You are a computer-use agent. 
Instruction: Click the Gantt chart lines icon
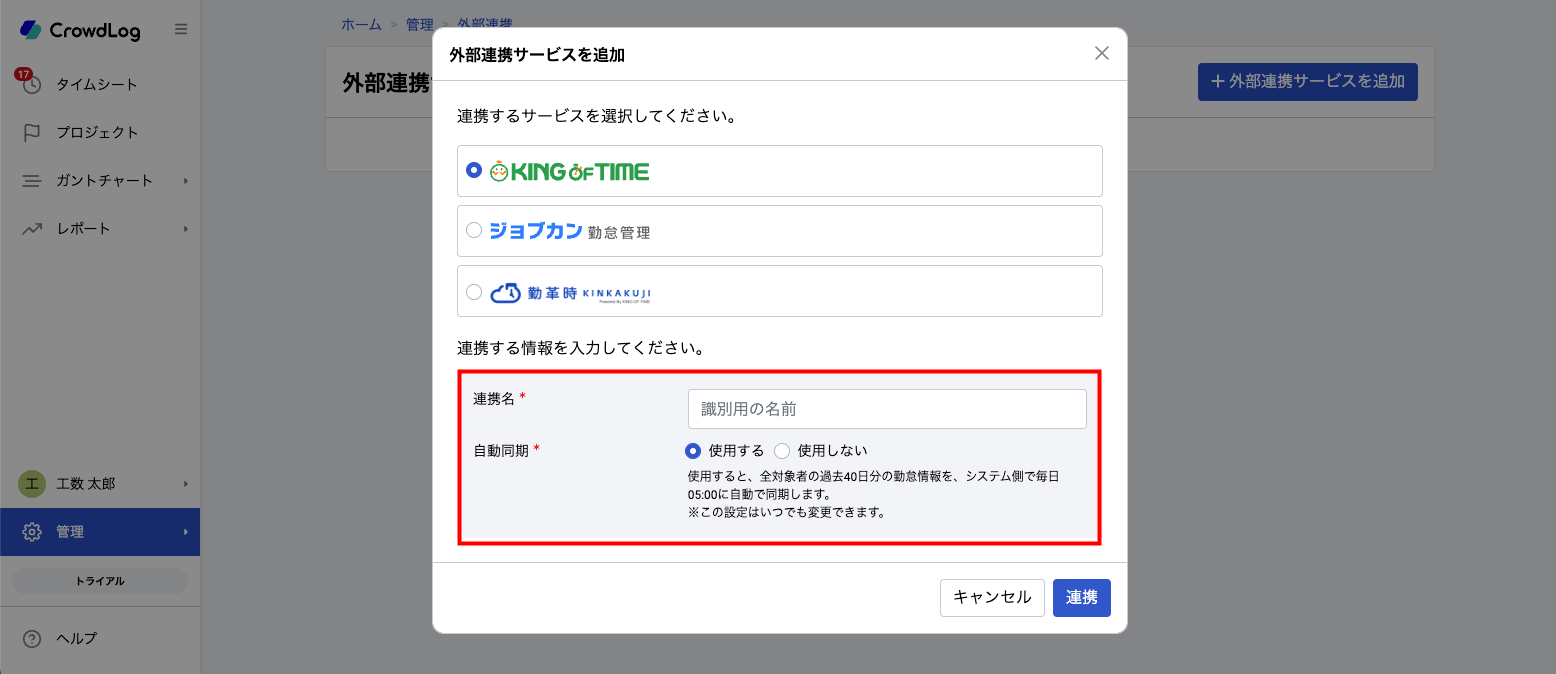(x=32, y=181)
